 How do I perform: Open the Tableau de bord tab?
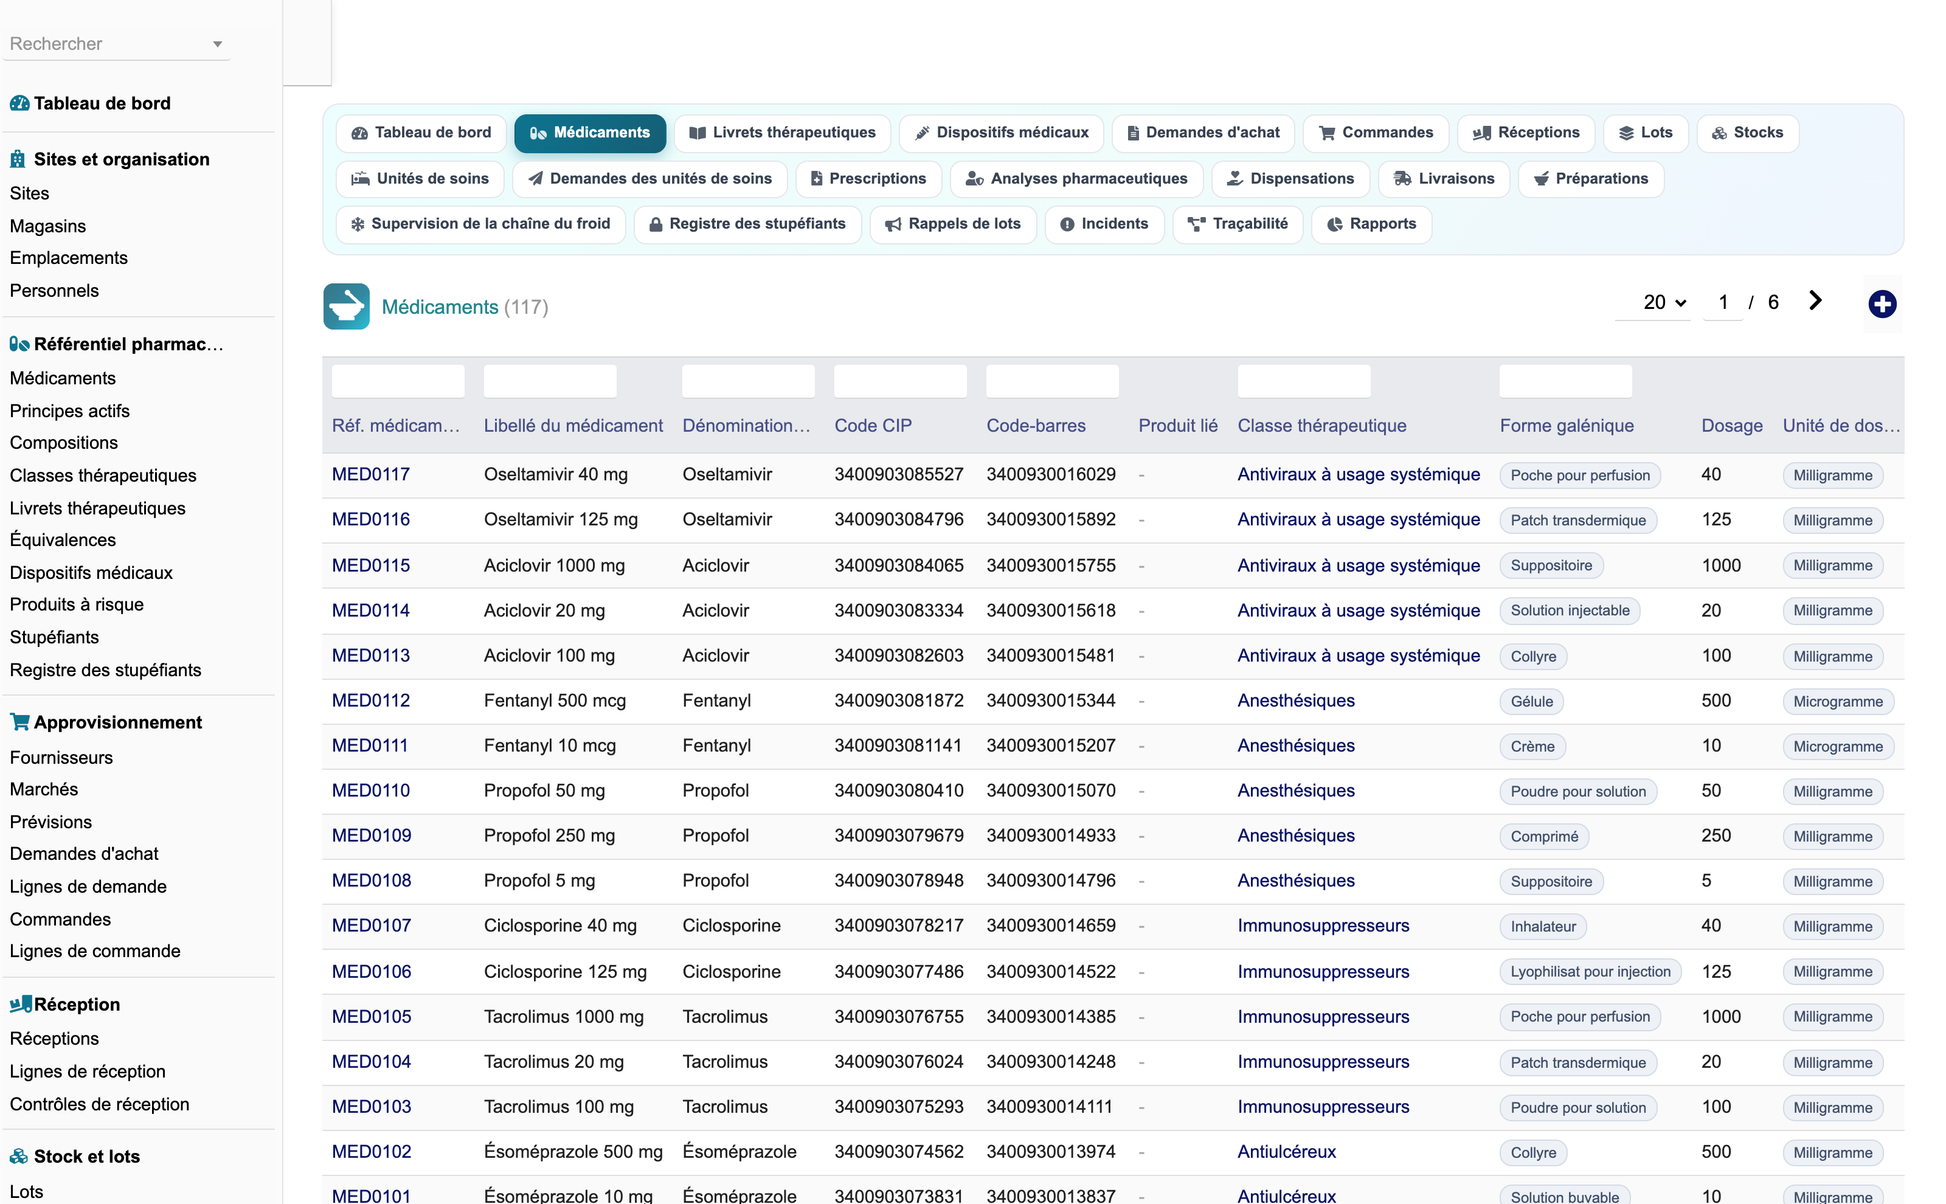coord(421,133)
